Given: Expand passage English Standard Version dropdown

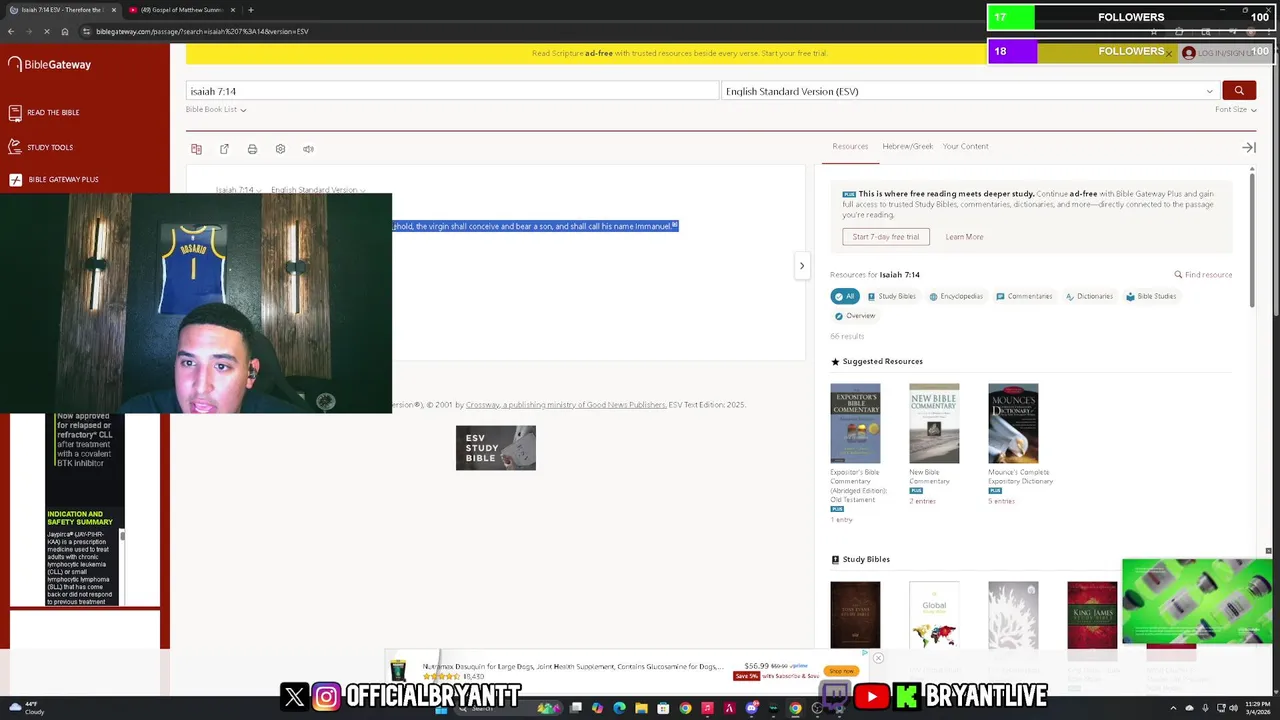Looking at the screenshot, I should (318, 190).
